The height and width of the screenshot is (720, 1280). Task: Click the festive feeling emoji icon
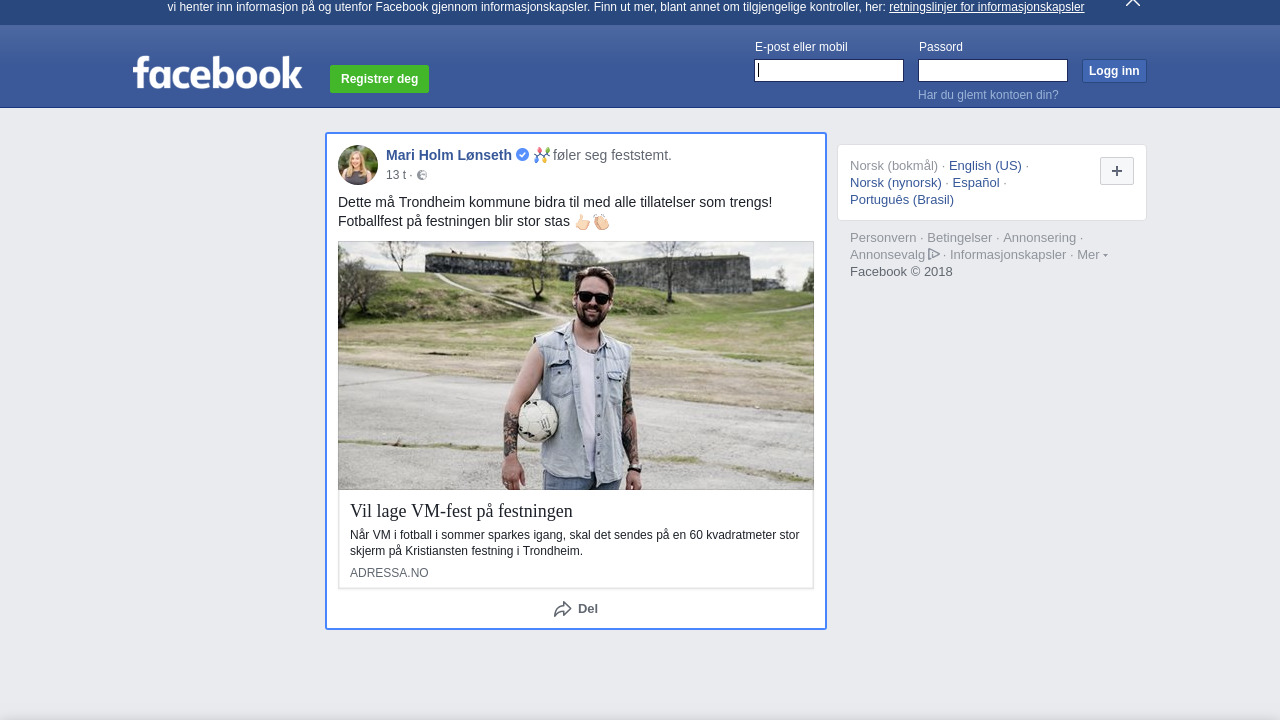click(x=542, y=155)
